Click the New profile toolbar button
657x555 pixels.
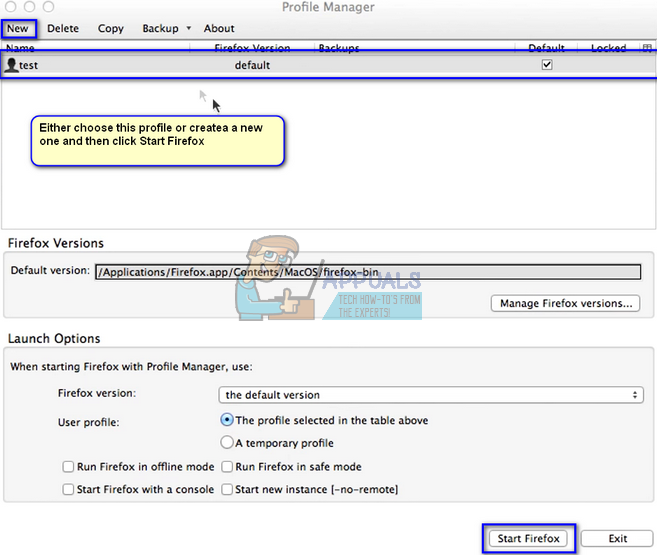(x=18, y=28)
